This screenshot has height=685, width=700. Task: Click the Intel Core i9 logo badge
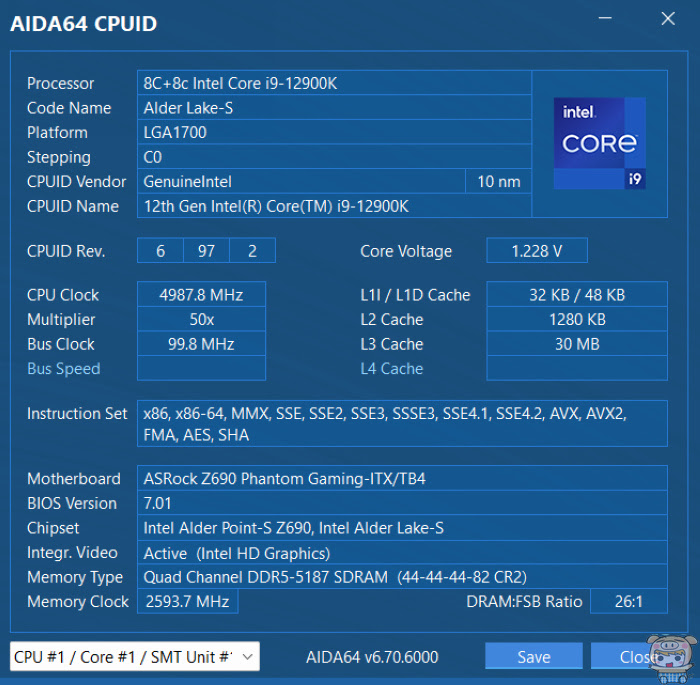tap(600, 143)
